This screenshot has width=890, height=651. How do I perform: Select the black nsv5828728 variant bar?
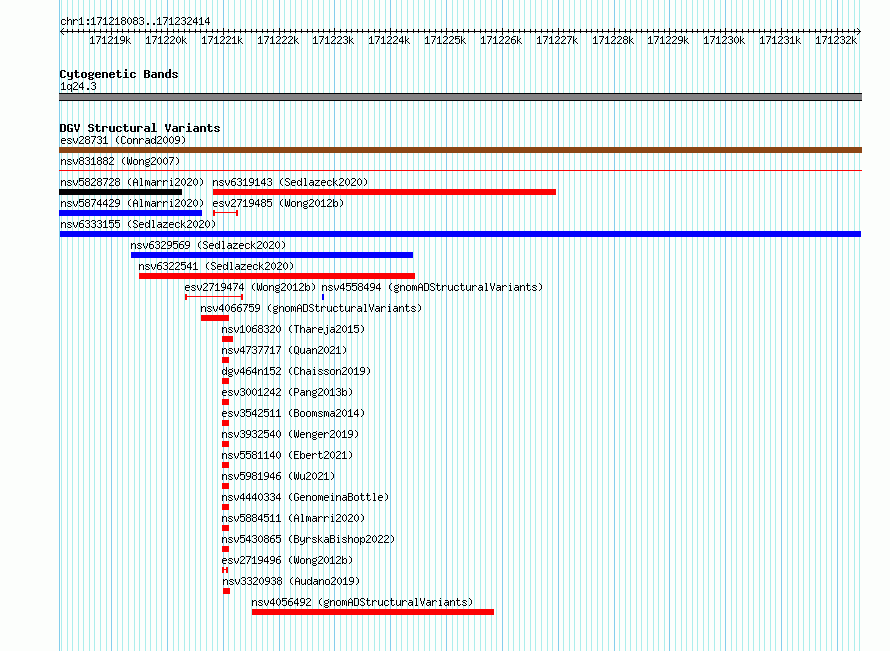pos(120,192)
